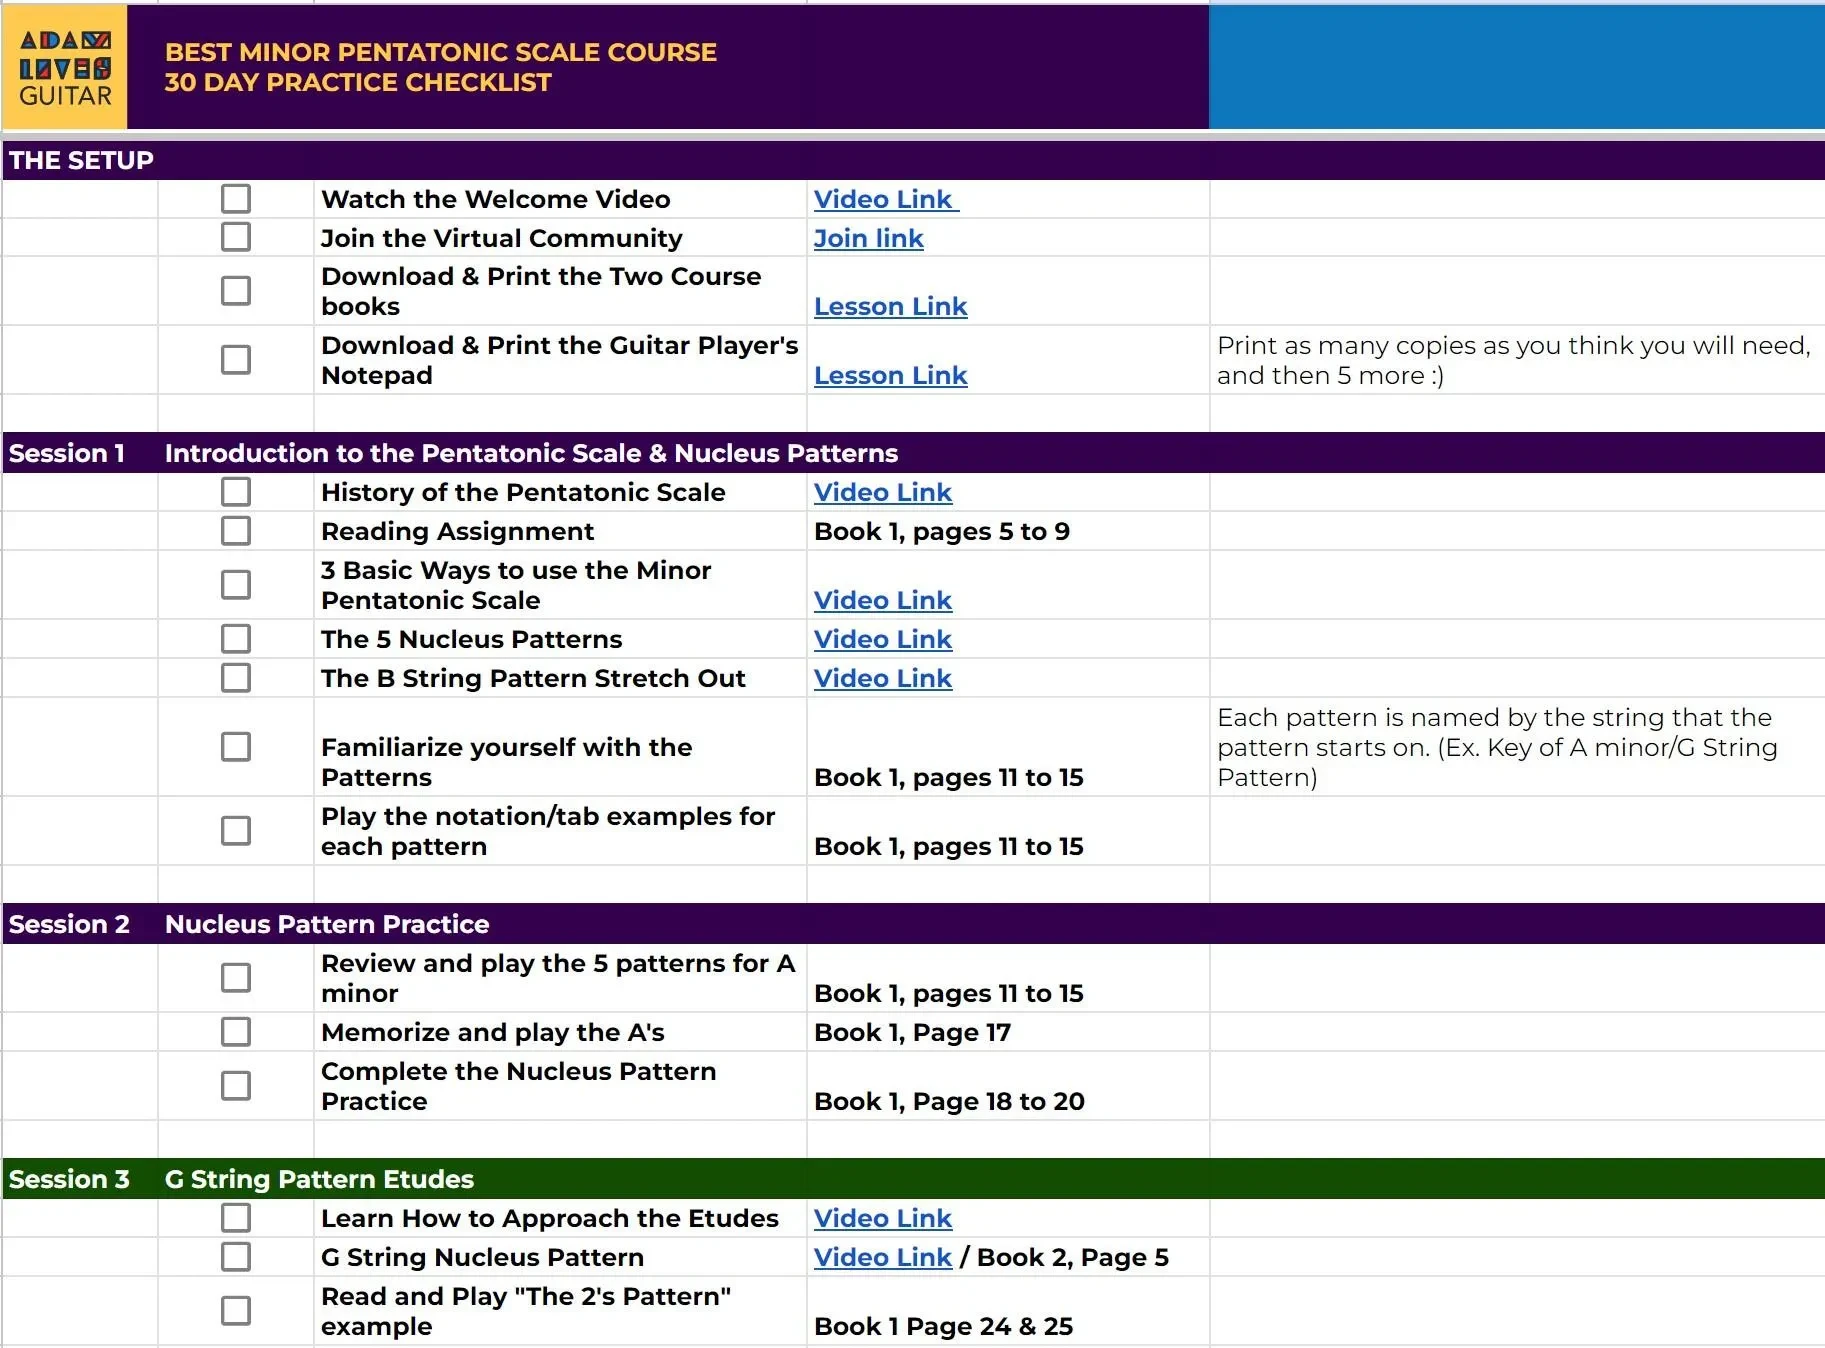Select the Reading Assignment cell in Session 1

coord(560,531)
